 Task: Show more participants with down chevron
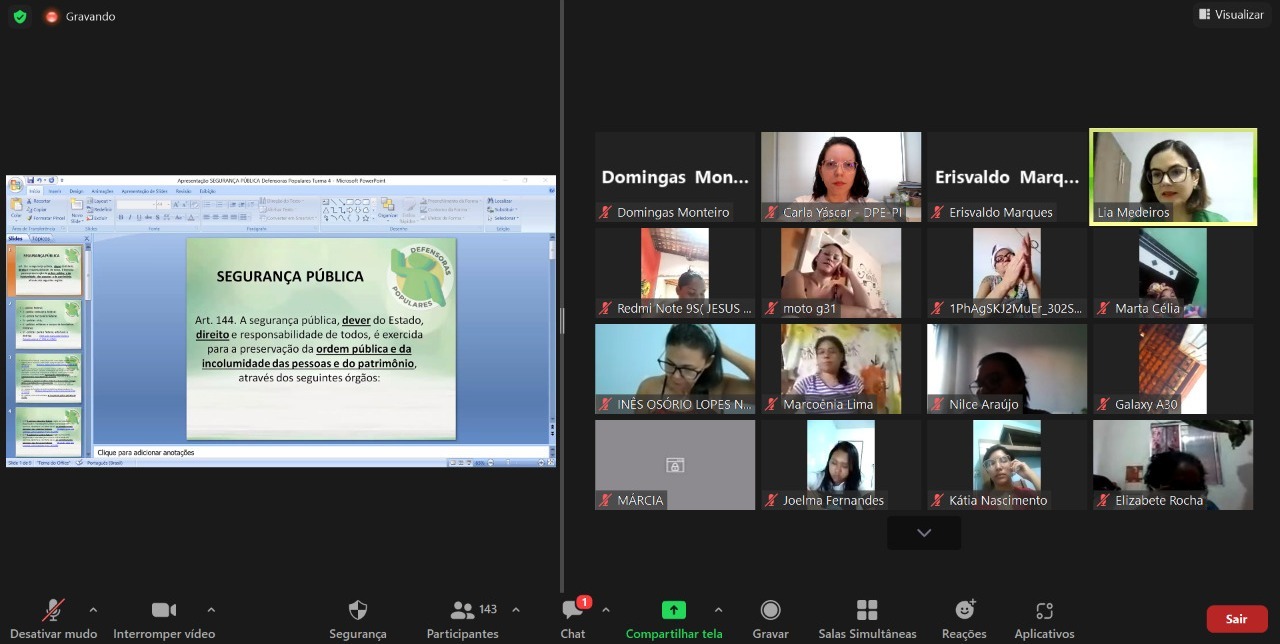pyautogui.click(x=924, y=533)
